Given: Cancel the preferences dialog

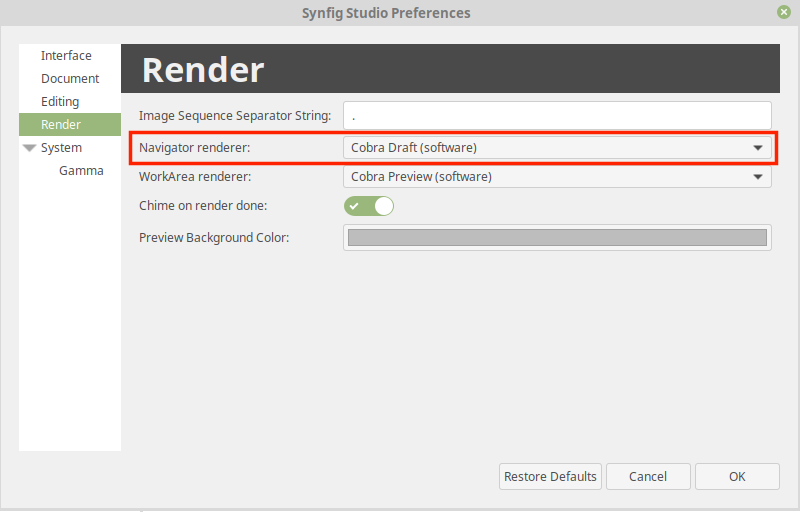Looking at the screenshot, I should [x=648, y=476].
